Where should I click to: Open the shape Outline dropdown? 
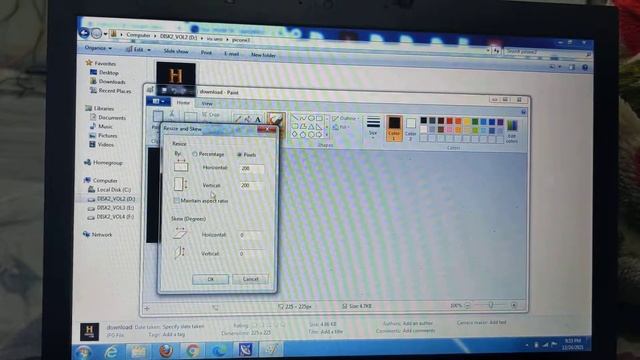coord(345,118)
